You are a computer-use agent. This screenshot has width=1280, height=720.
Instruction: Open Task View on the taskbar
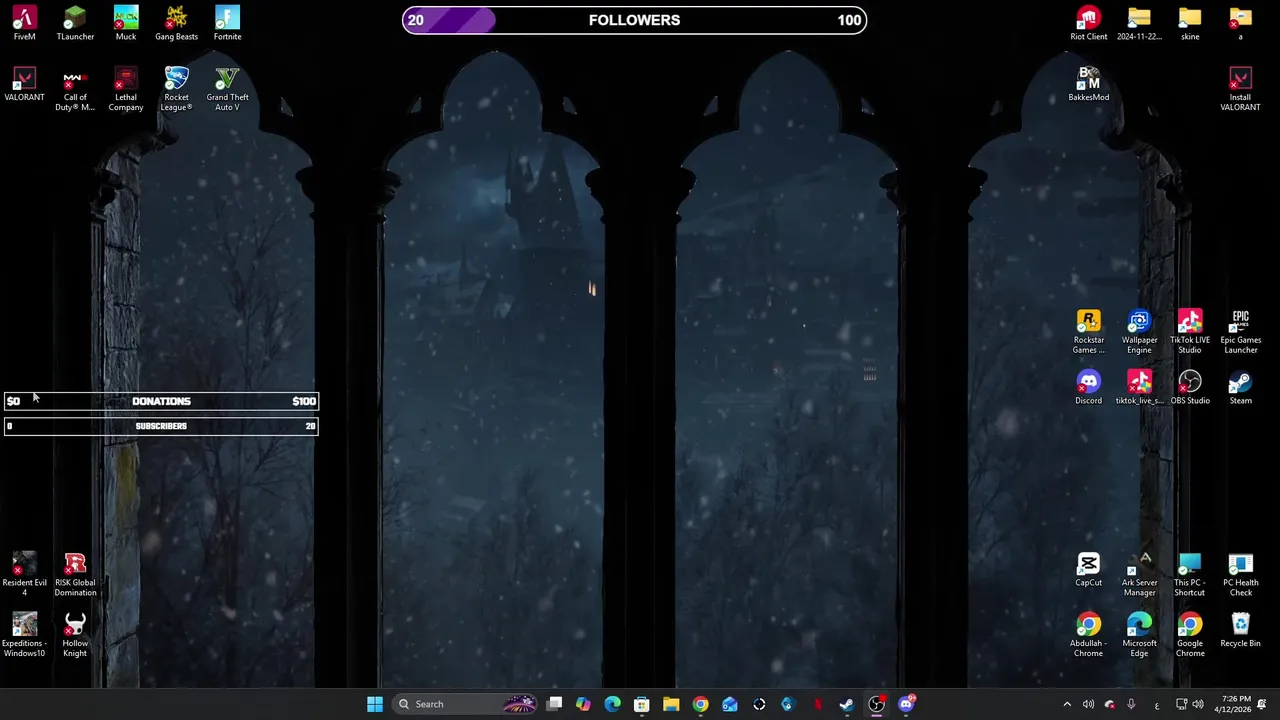(x=555, y=704)
